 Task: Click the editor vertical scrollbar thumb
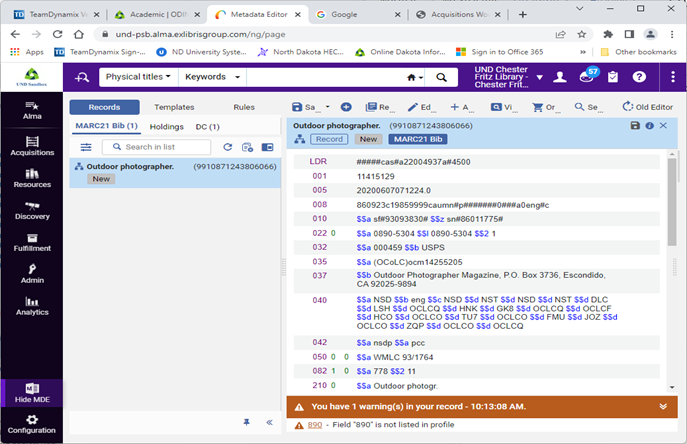click(672, 202)
